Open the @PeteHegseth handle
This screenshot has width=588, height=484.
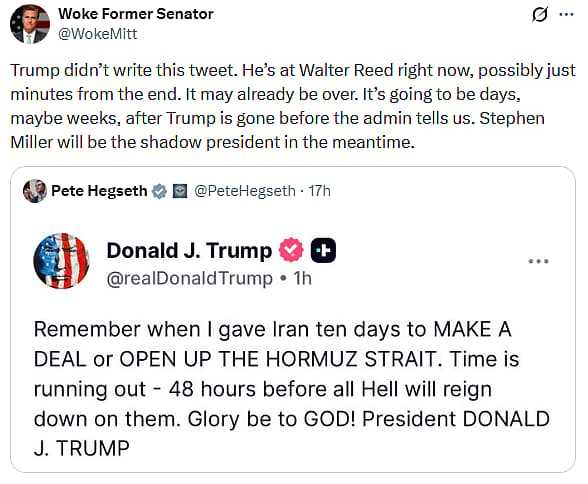(x=245, y=191)
